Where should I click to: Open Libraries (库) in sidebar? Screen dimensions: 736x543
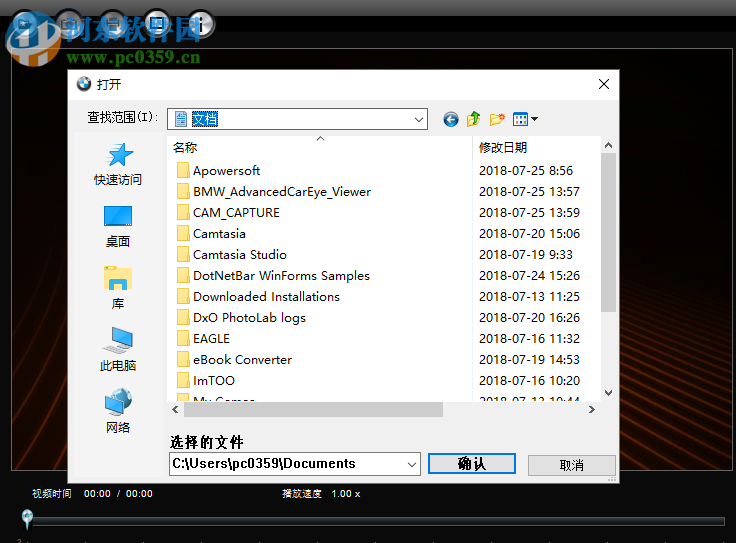(x=118, y=288)
